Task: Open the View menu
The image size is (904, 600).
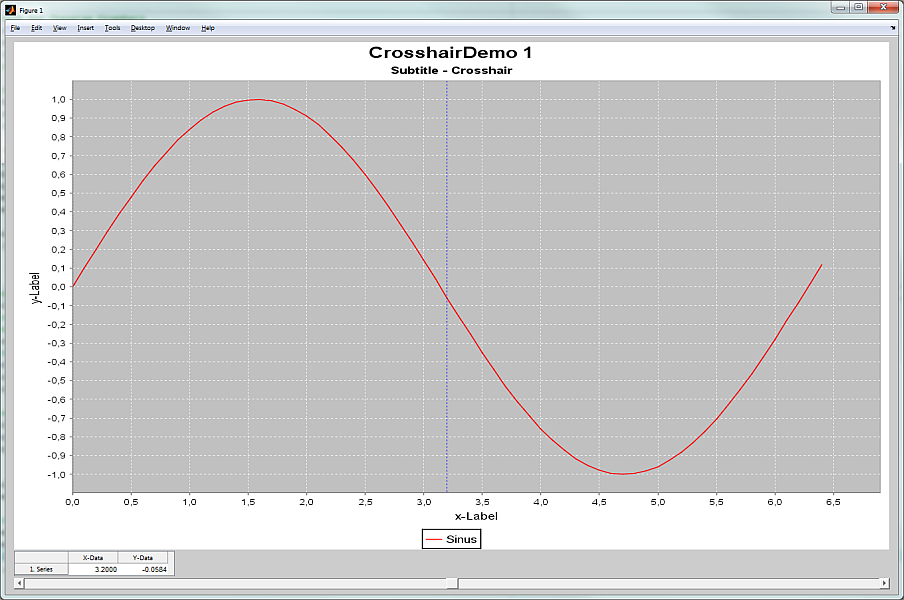Action: coord(59,28)
